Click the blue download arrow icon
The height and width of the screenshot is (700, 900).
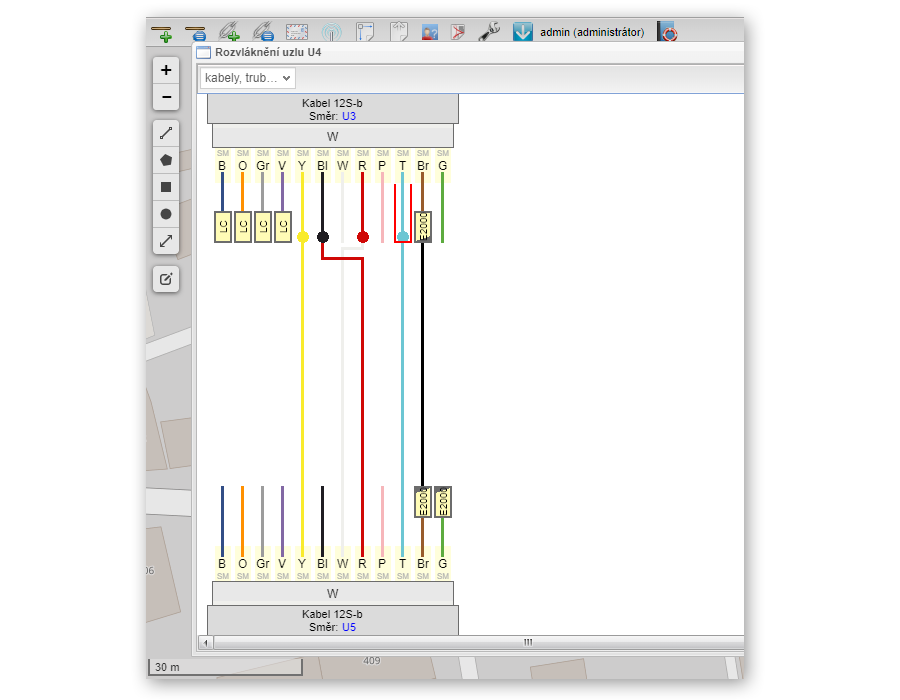click(522, 32)
